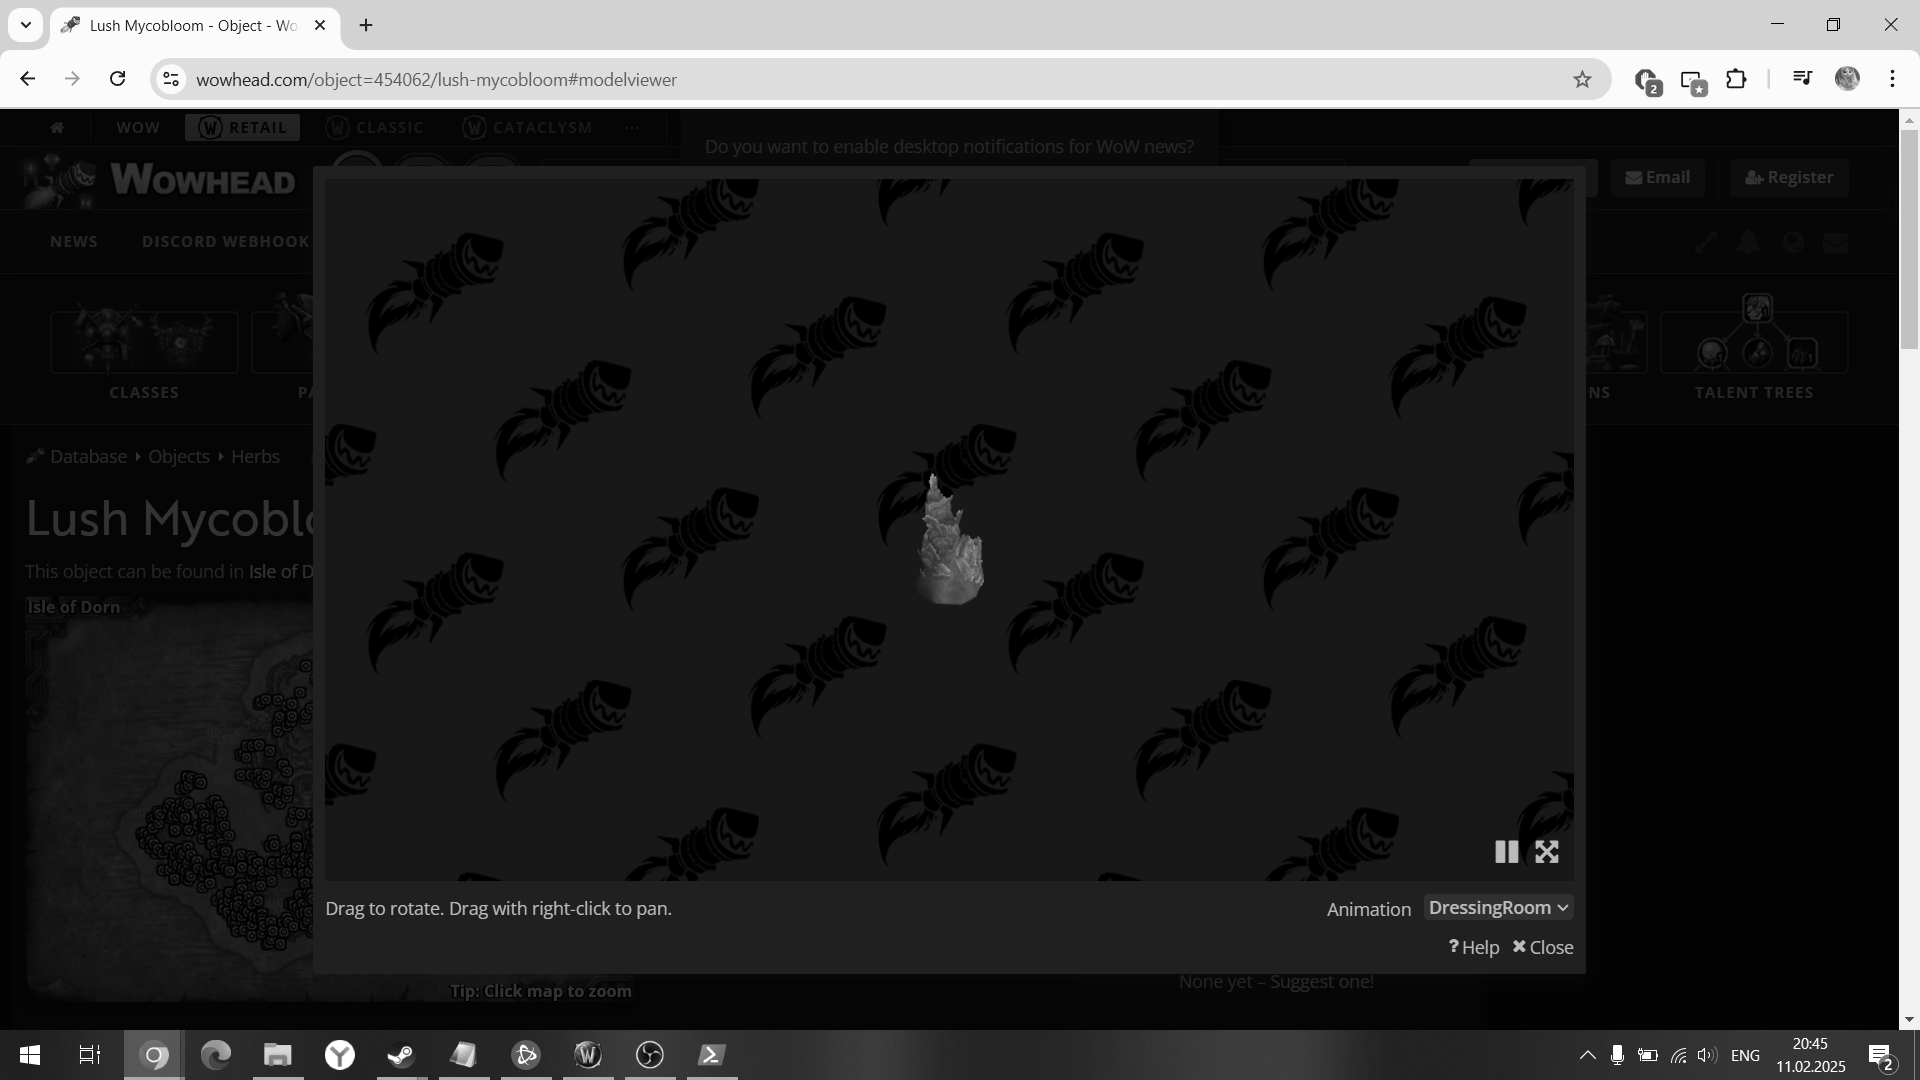
Task: Select the Lush Mycobloom browser tab
Action: tap(194, 25)
